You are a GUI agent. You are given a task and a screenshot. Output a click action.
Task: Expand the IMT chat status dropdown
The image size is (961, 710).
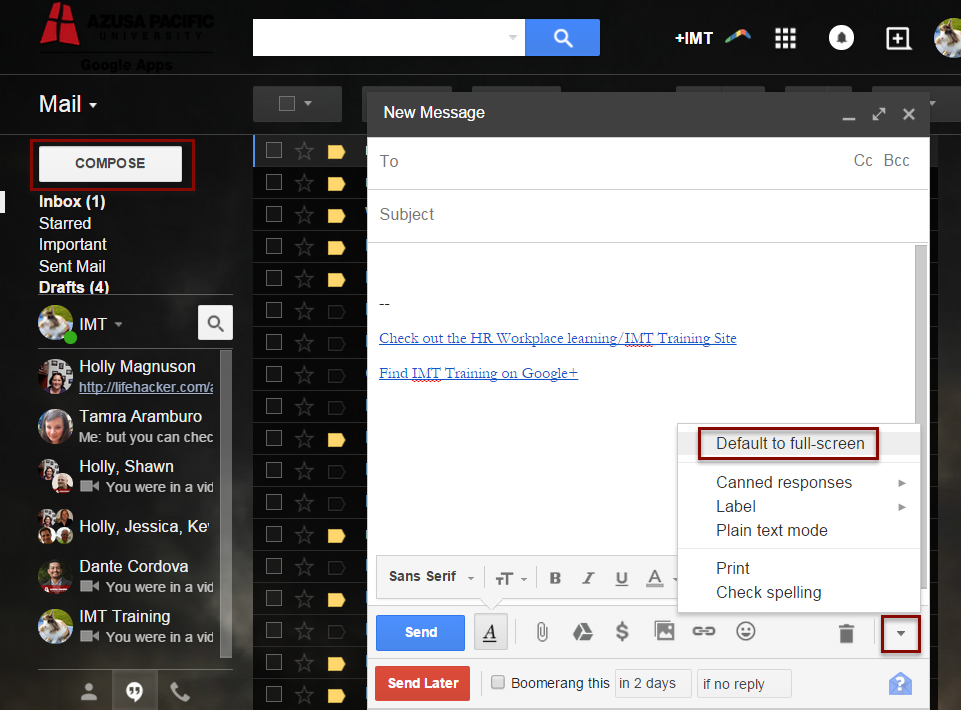[118, 324]
